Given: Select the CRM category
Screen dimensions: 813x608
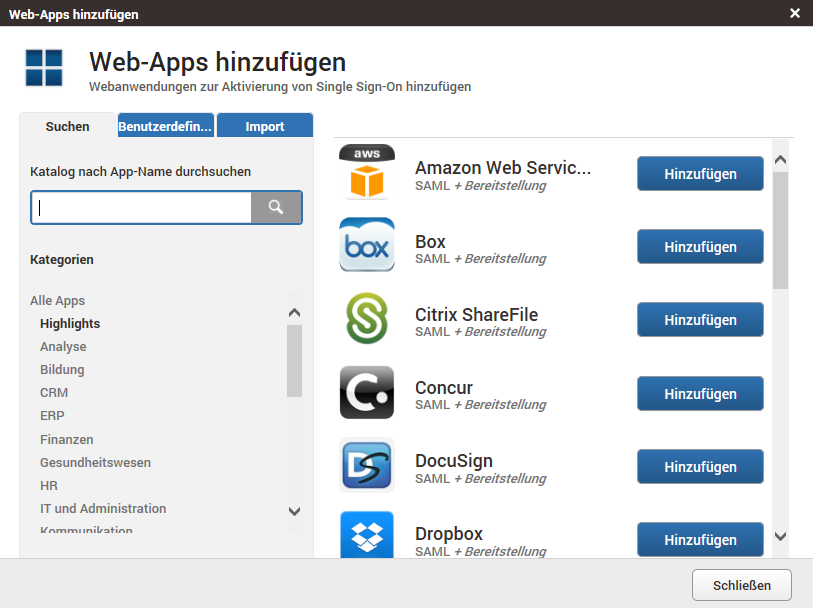Looking at the screenshot, I should (x=54, y=392).
